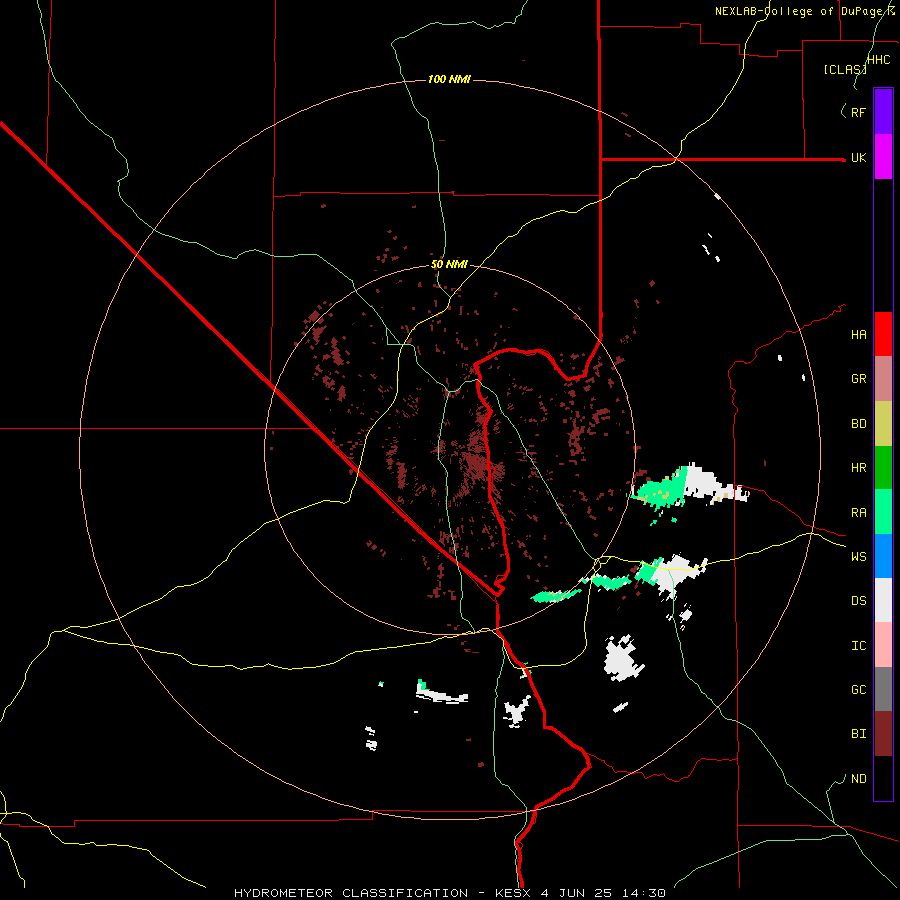The image size is (900, 900).
Task: Click the HHC product label
Action: (878, 60)
